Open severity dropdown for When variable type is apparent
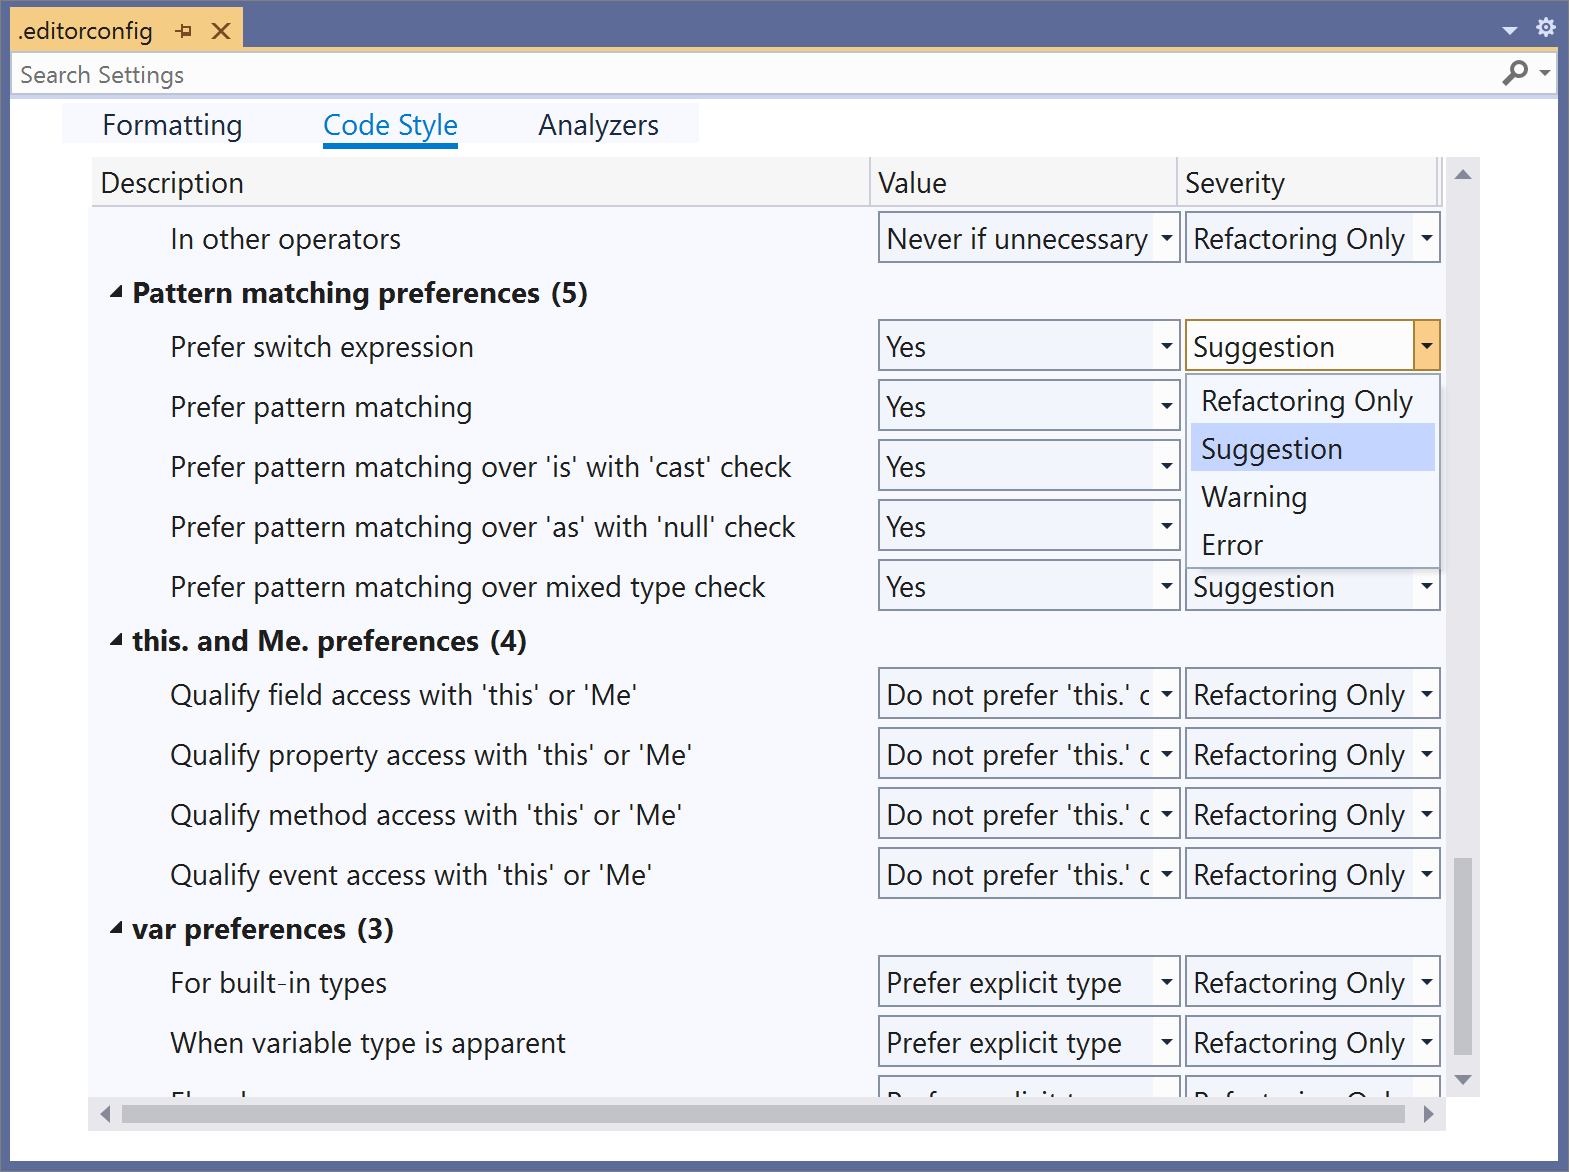 1426,1042
